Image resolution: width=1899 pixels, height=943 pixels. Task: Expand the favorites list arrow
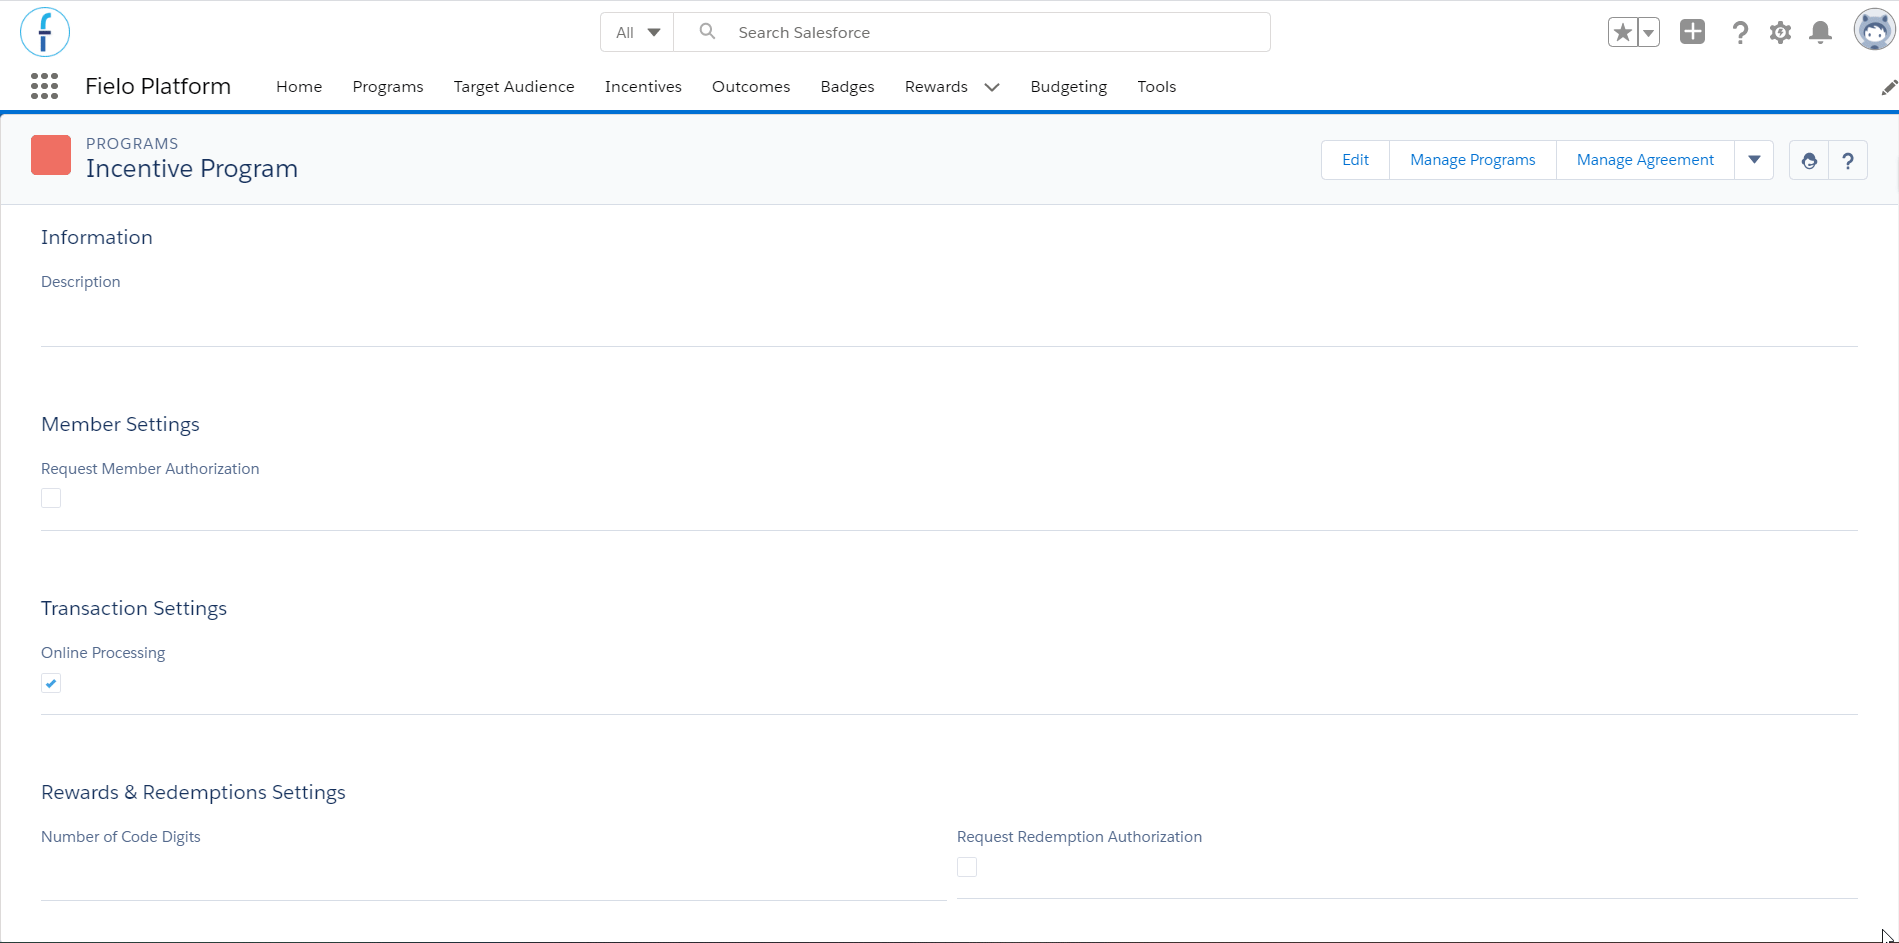point(1648,33)
